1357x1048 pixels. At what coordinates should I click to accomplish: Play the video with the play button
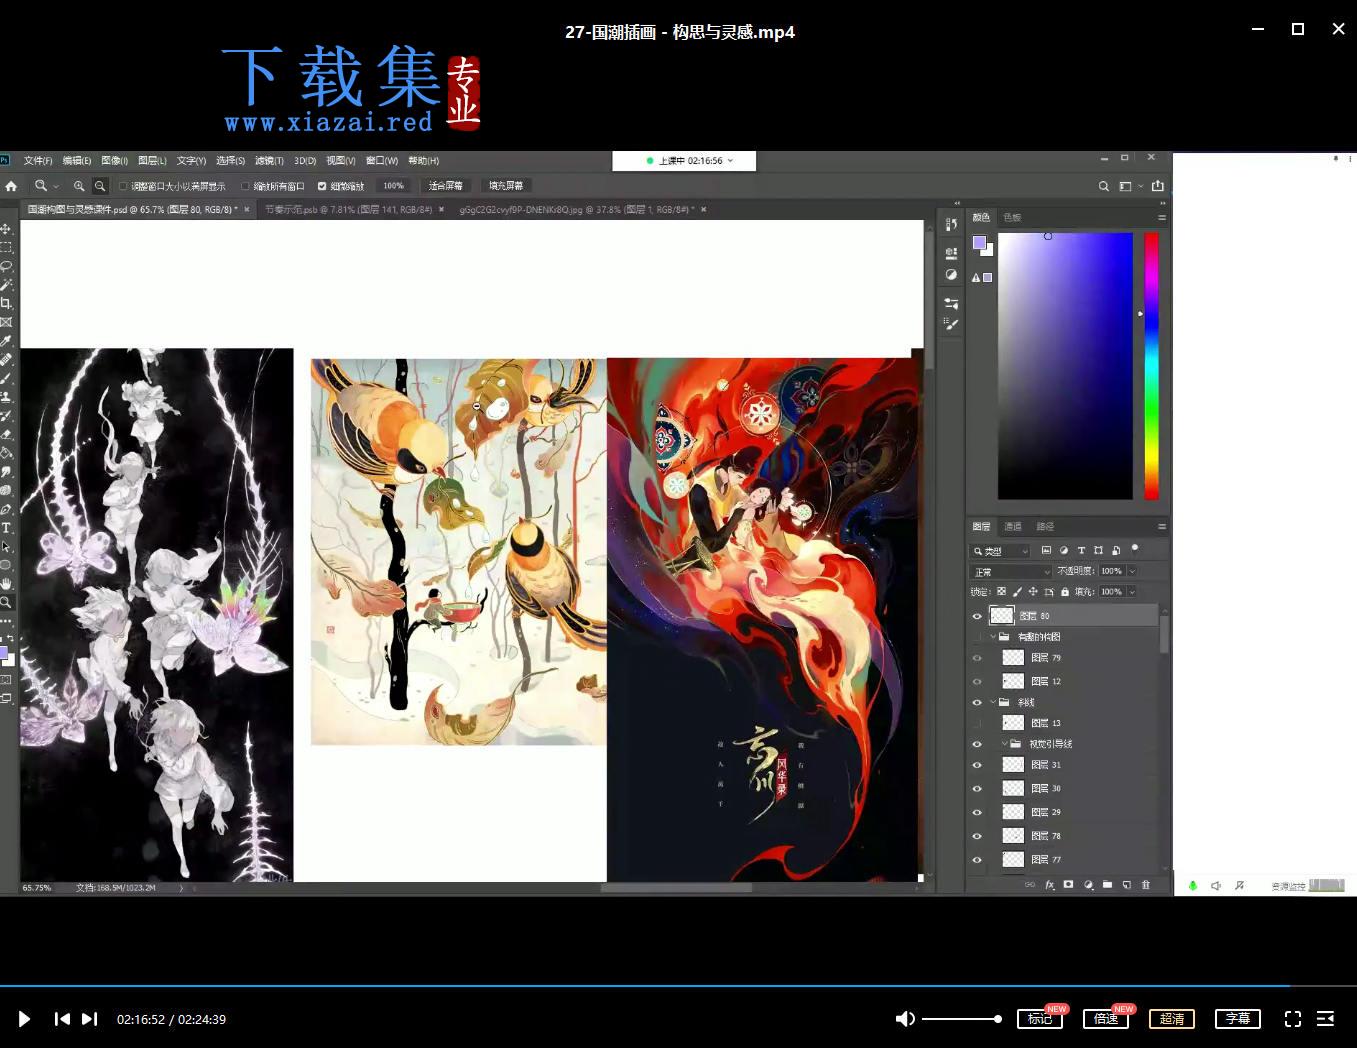(24, 1019)
